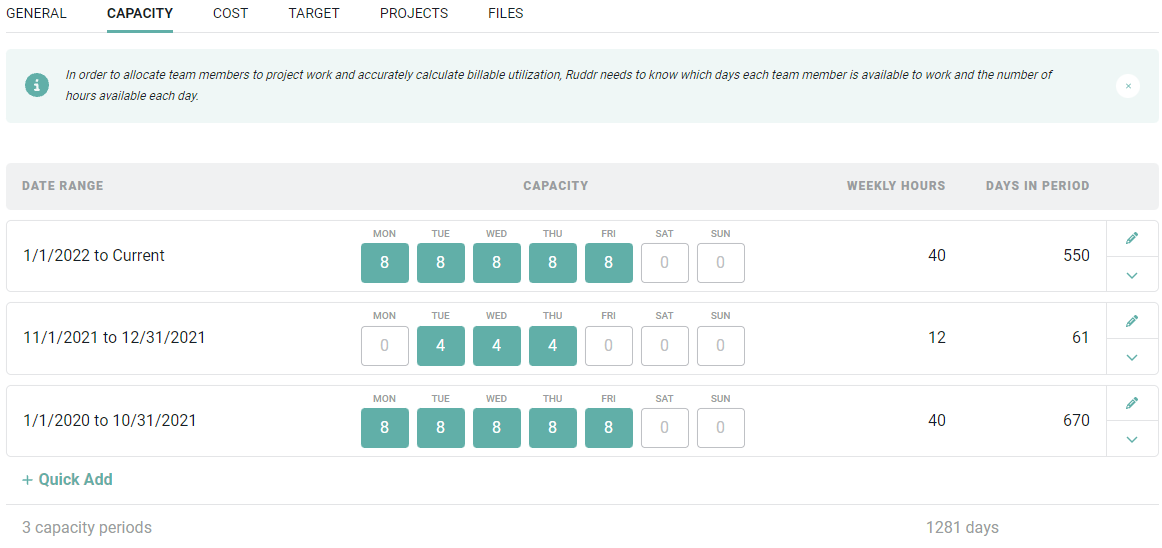
Task: Click the '1/1/2022 to Current' date range
Action: (94, 256)
